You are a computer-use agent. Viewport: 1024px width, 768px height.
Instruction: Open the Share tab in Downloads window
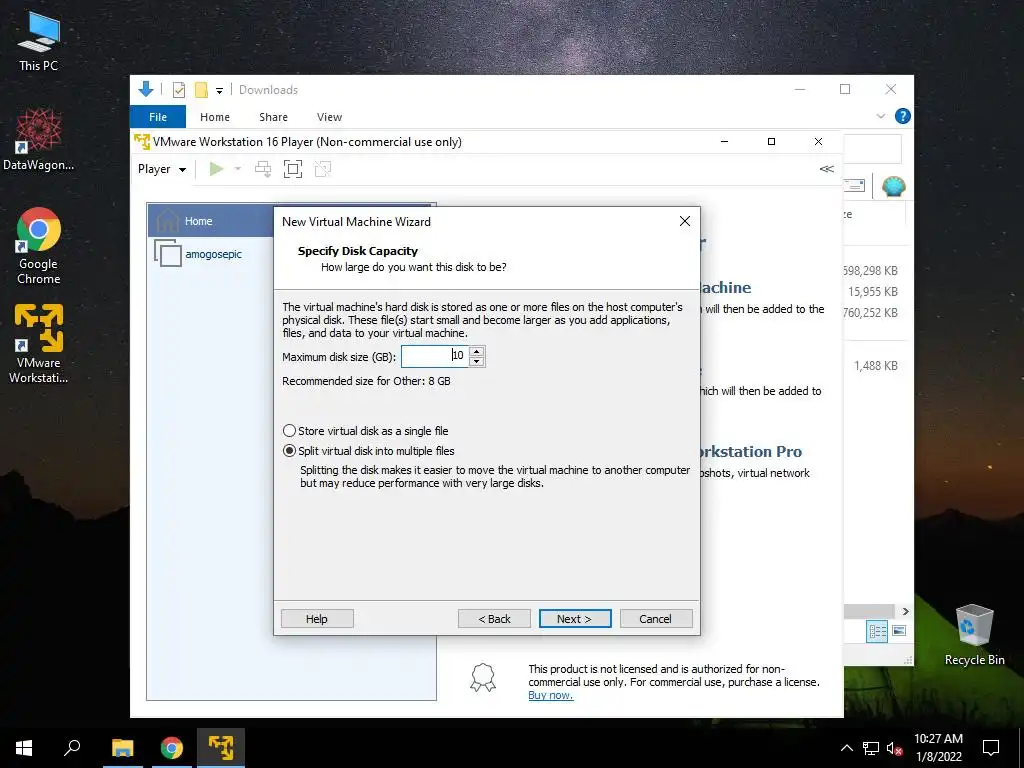point(273,117)
